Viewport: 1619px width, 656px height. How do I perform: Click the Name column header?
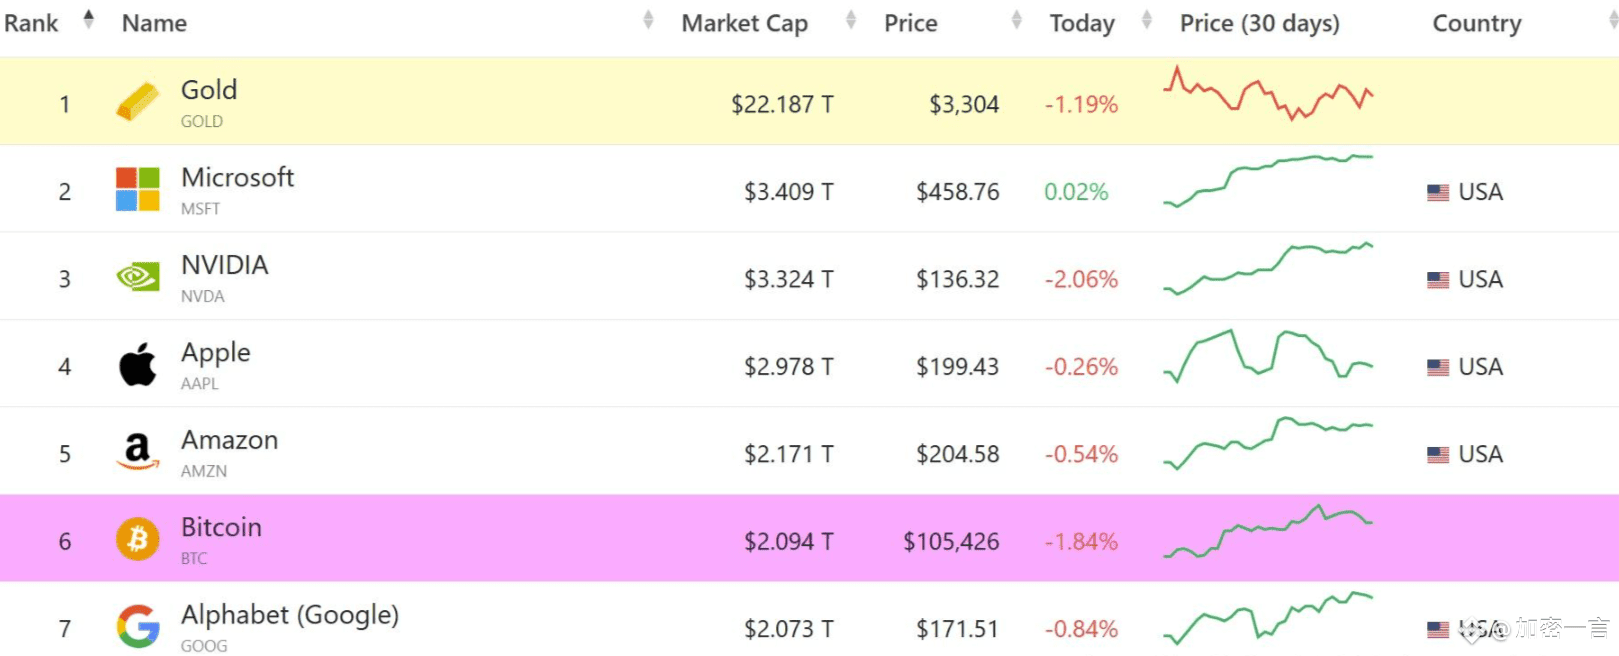(154, 23)
